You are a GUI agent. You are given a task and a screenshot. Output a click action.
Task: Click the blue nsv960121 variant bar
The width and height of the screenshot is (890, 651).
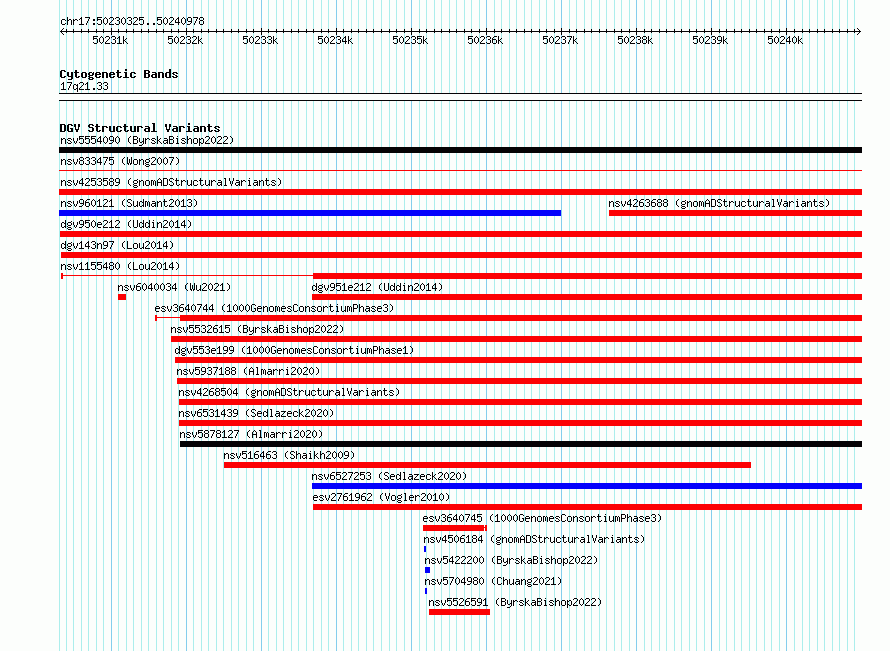310,213
